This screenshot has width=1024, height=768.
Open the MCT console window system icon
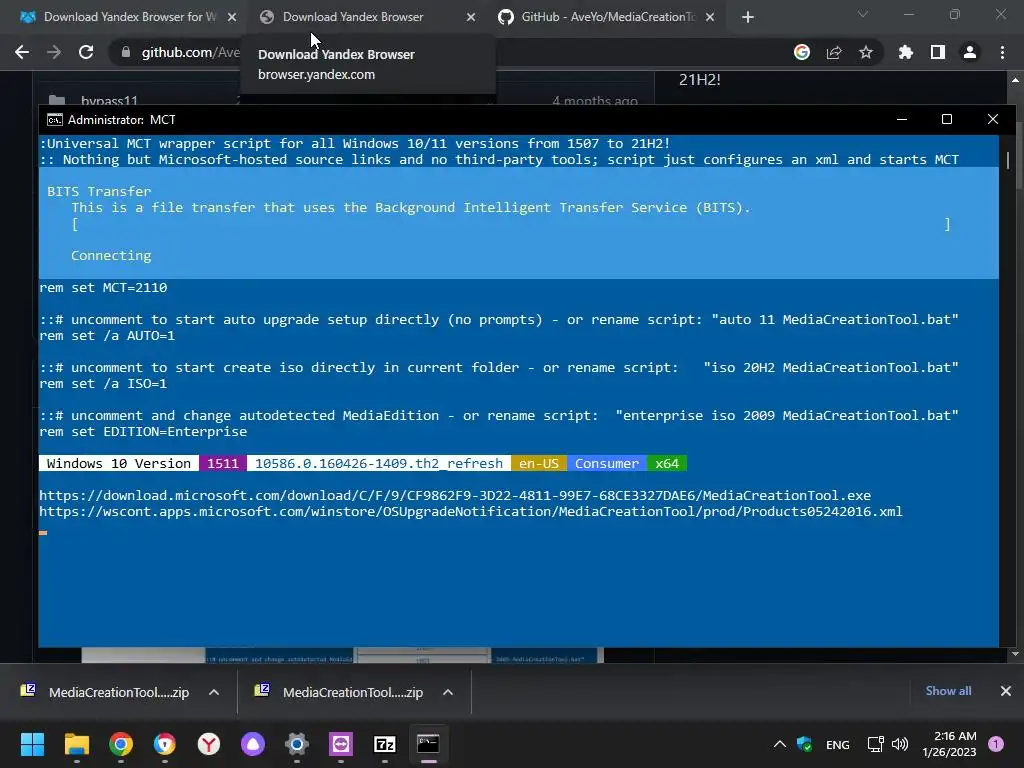point(55,120)
